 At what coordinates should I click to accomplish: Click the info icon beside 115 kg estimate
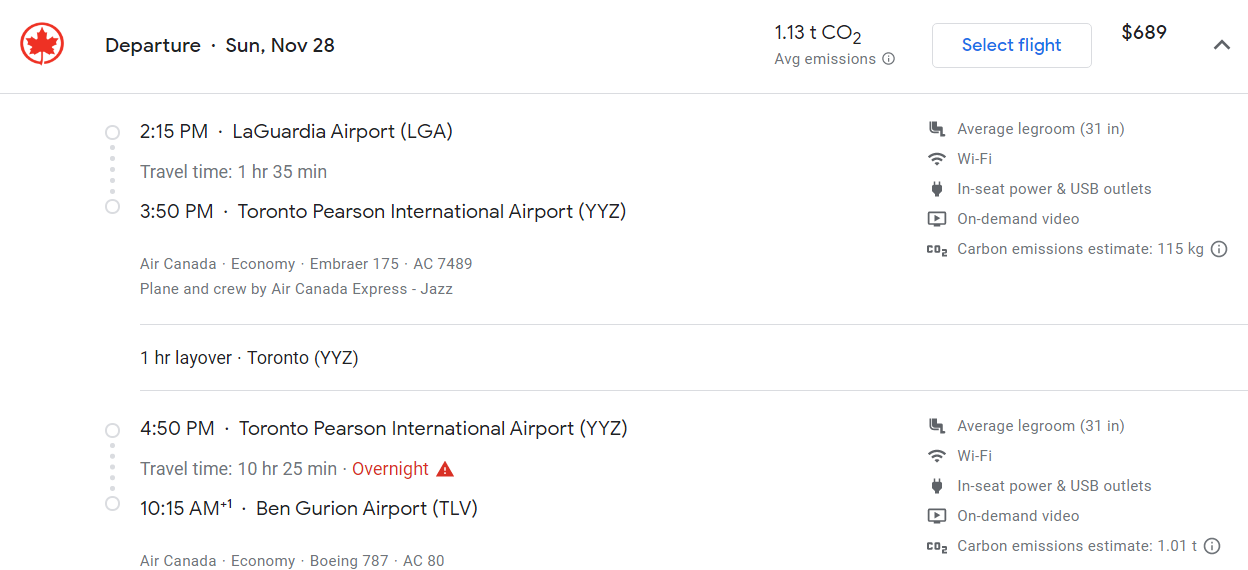click(x=1219, y=249)
